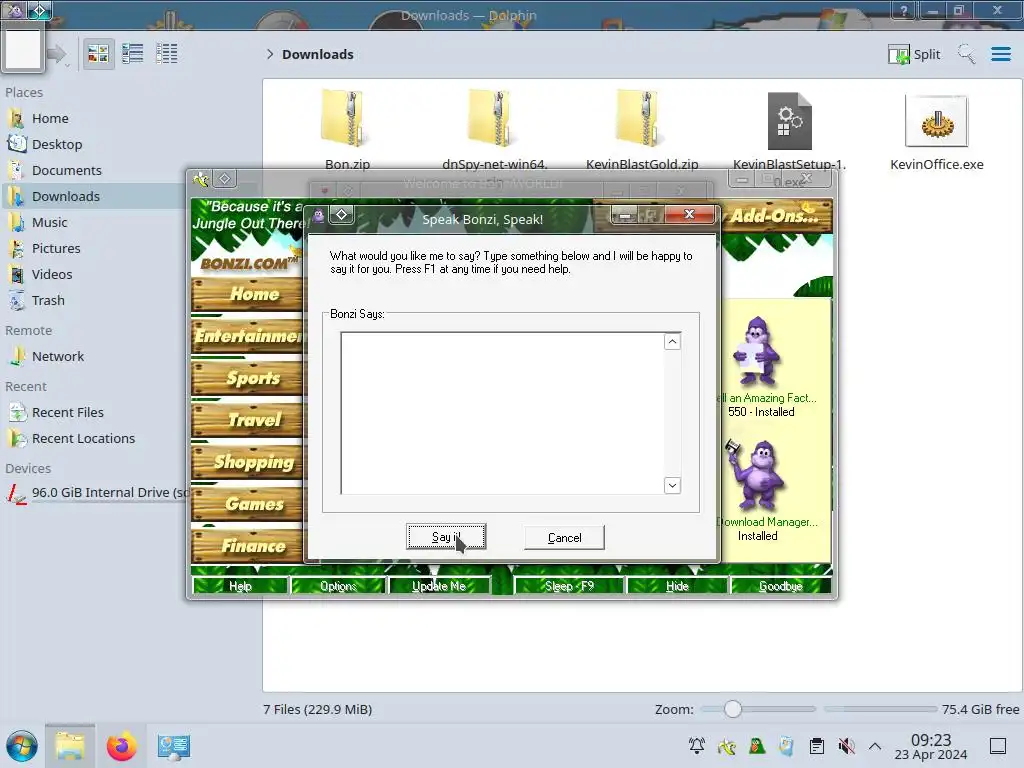Expand hidden system tray icons
Screen dimensions: 1024x768
(875, 746)
